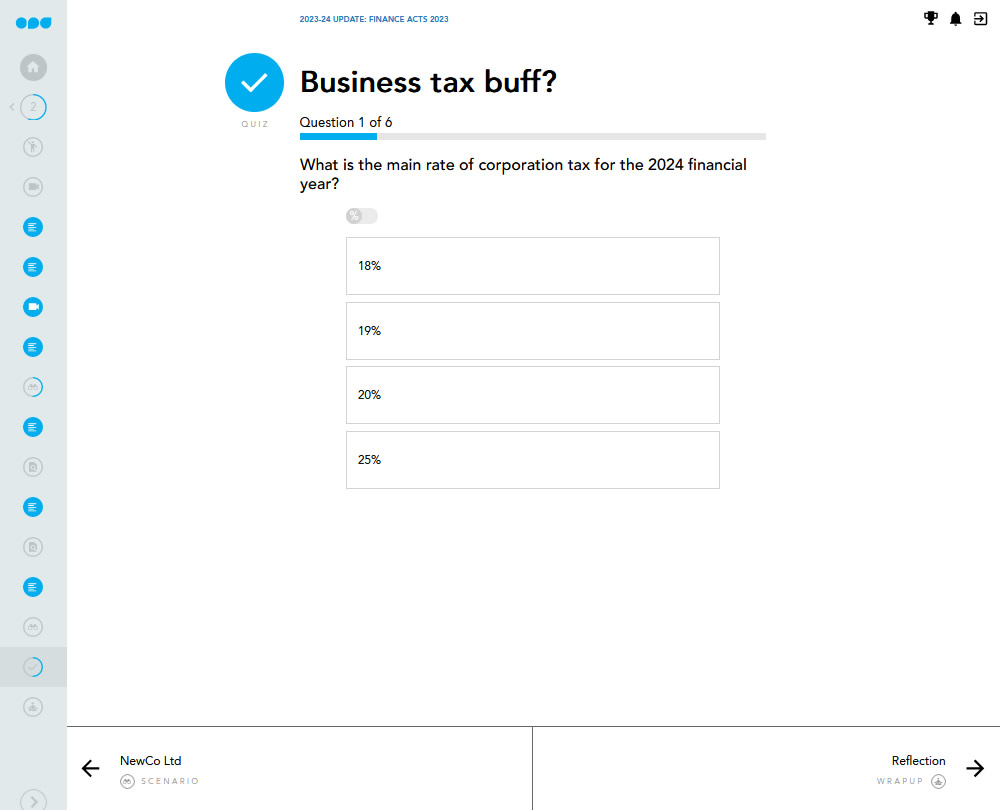Viewport: 1000px width, 810px height.
Task: Select the 18% answer option
Action: pyautogui.click(x=533, y=266)
